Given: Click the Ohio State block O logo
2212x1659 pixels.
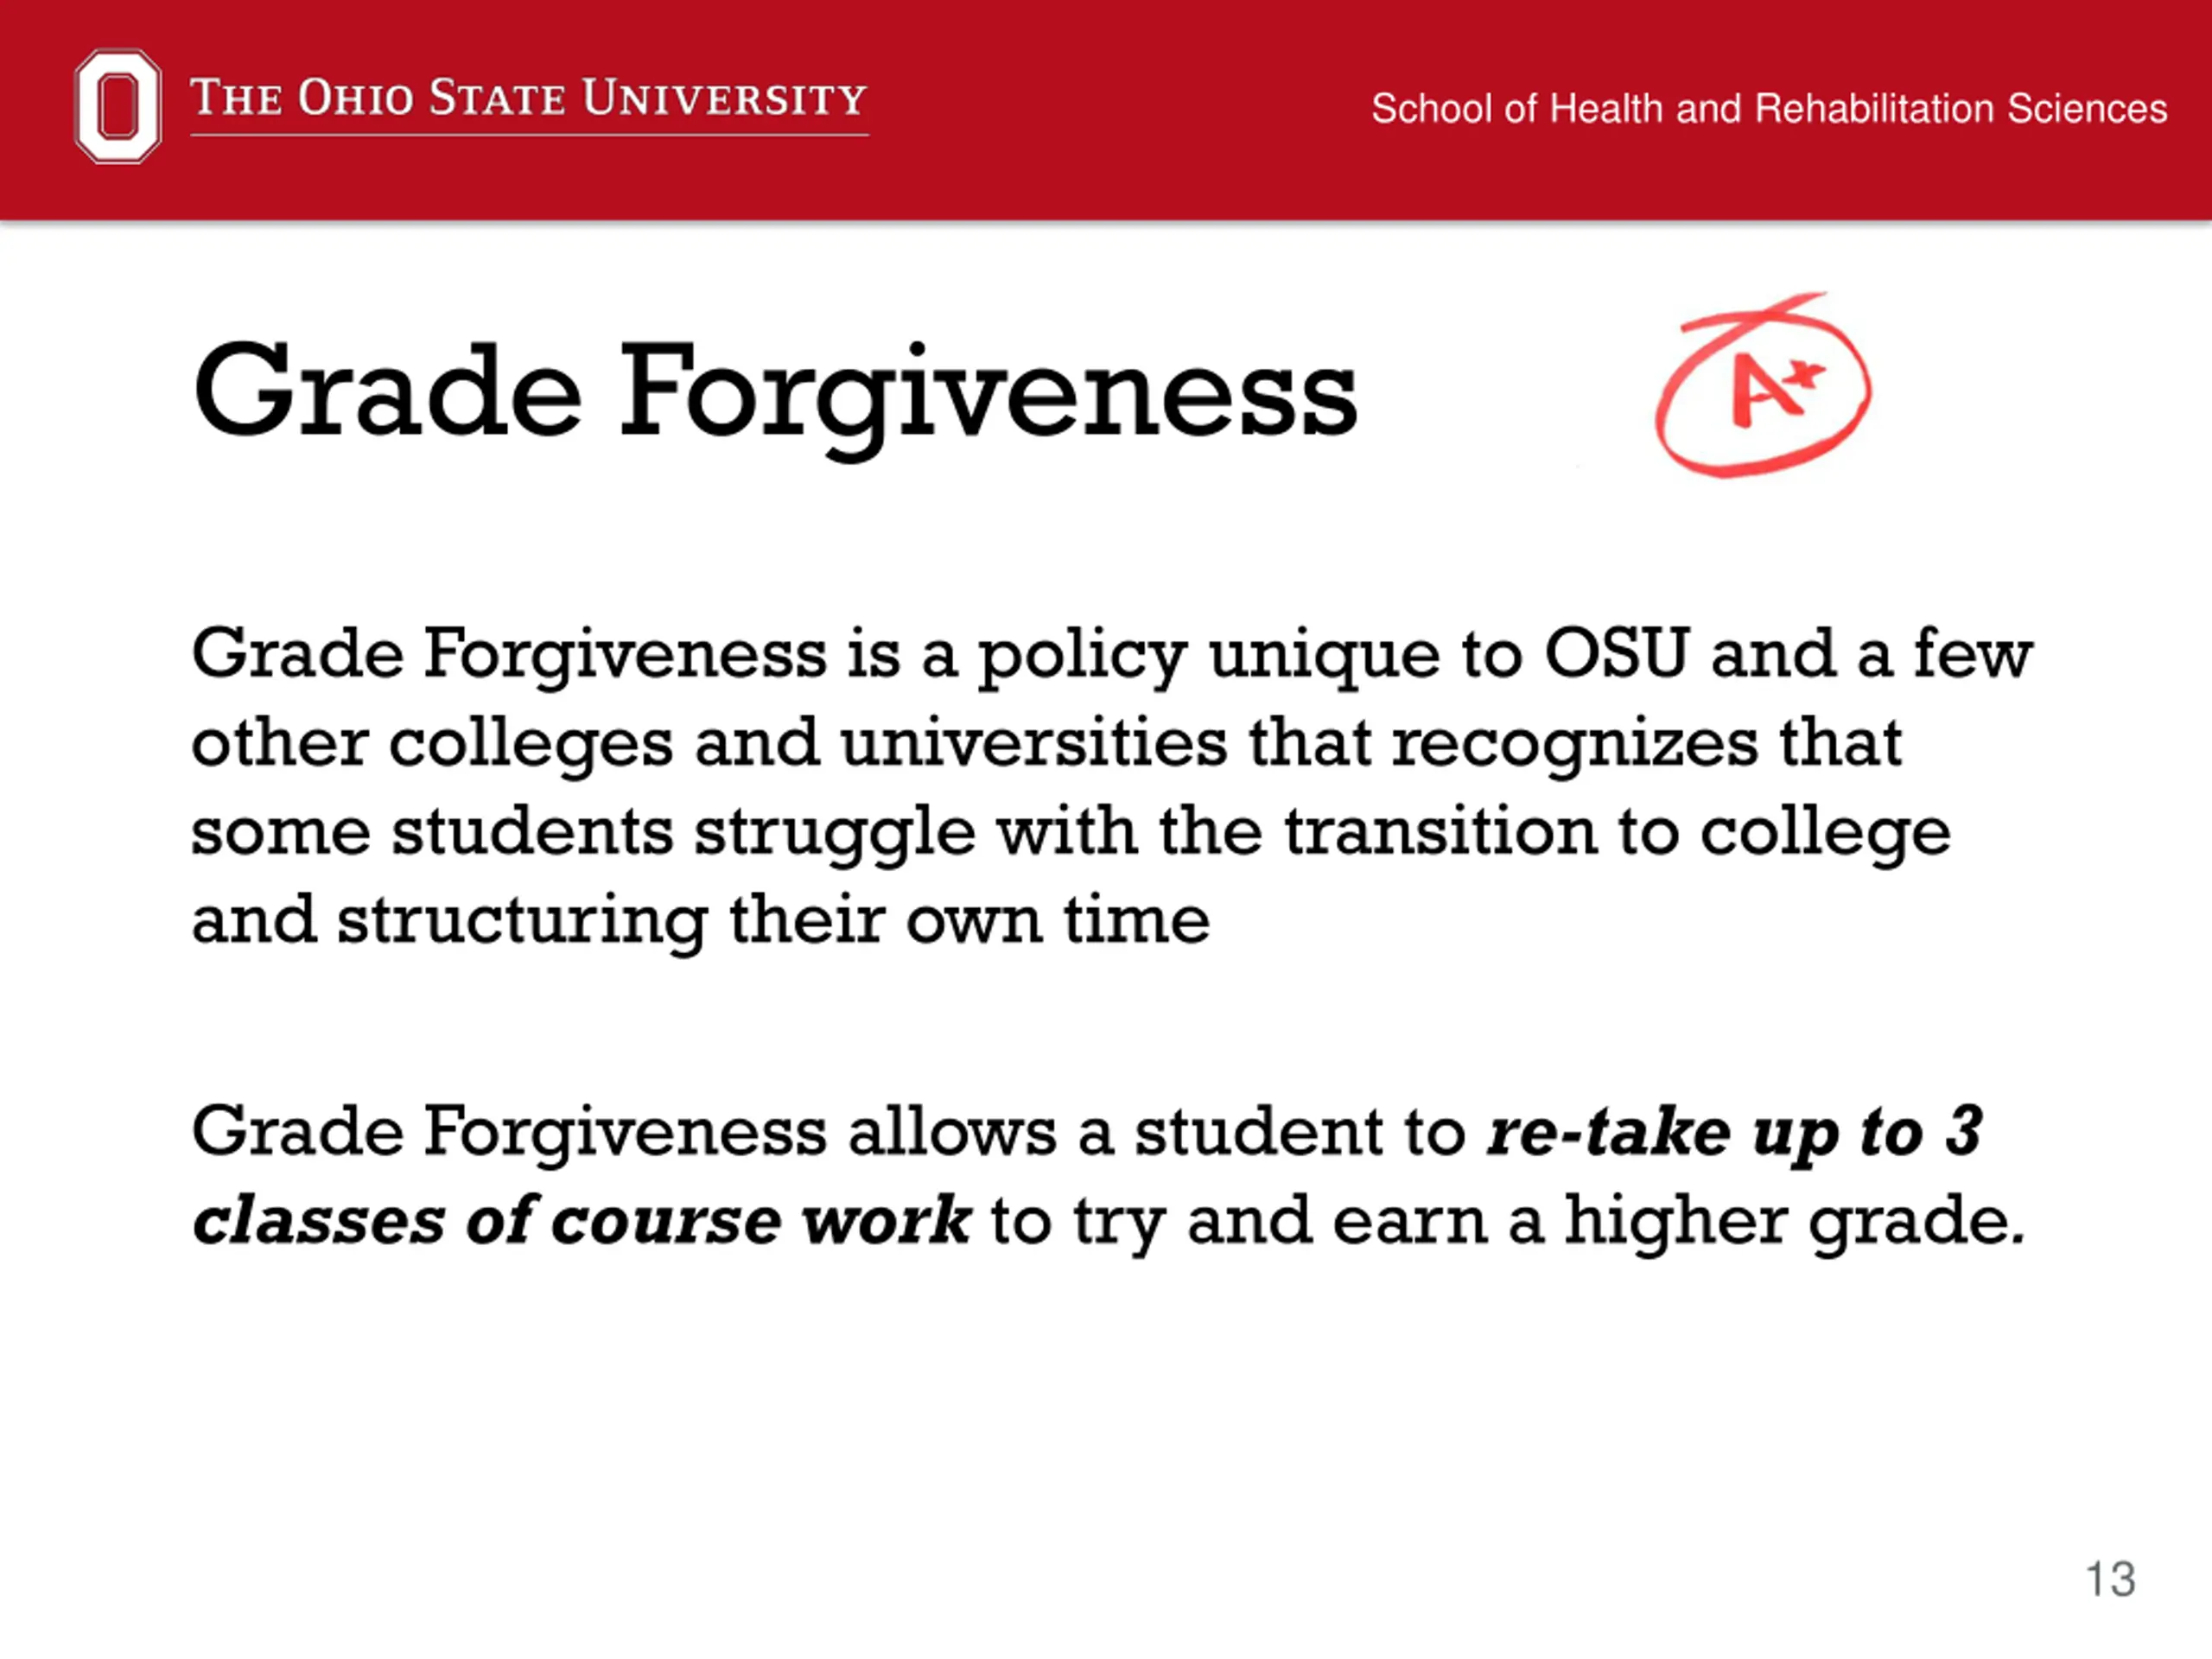Looking at the screenshot, I should 118,106.
